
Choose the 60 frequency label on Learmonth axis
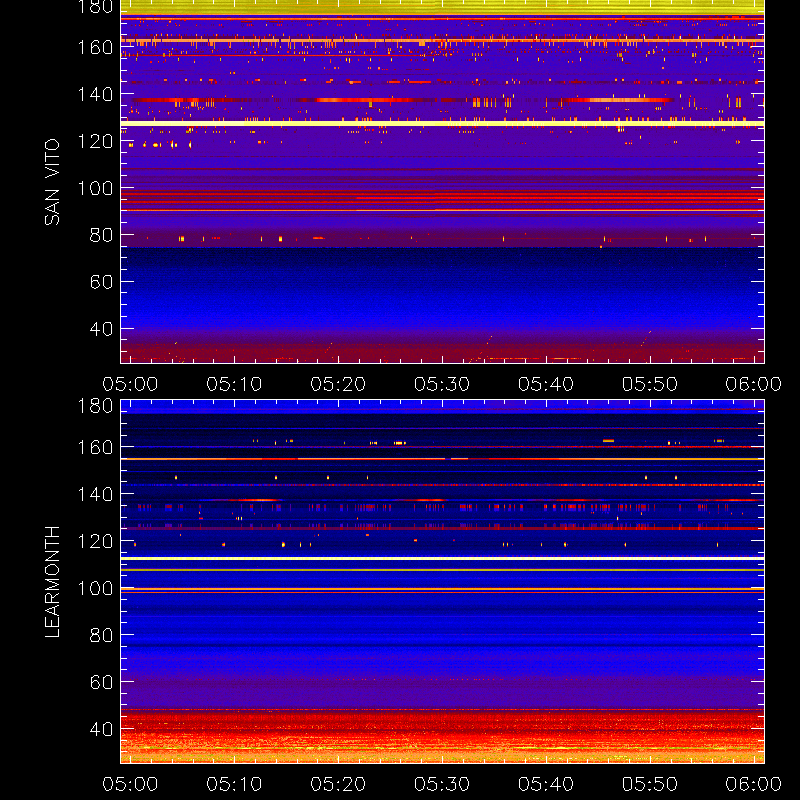102,682
